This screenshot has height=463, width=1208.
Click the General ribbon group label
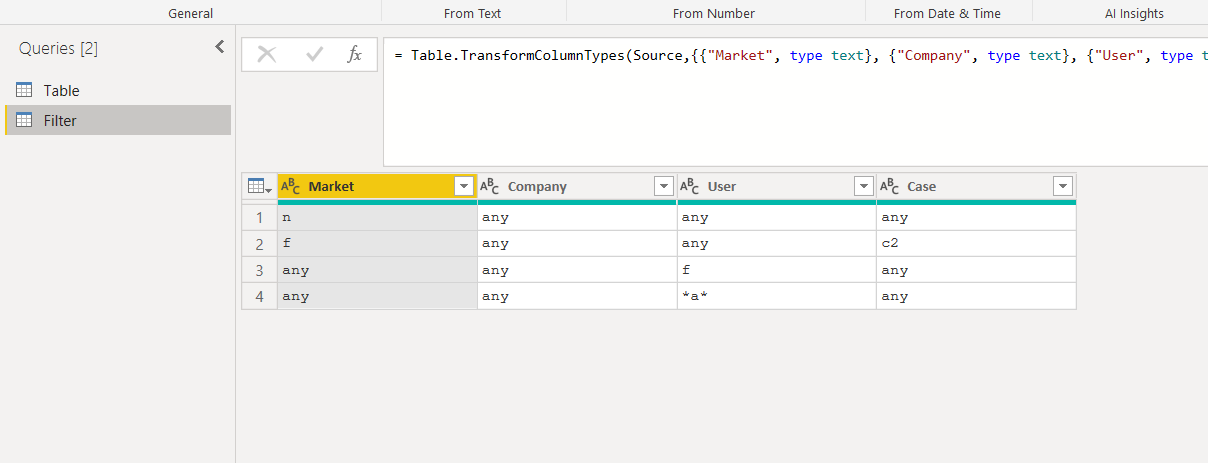(x=190, y=13)
